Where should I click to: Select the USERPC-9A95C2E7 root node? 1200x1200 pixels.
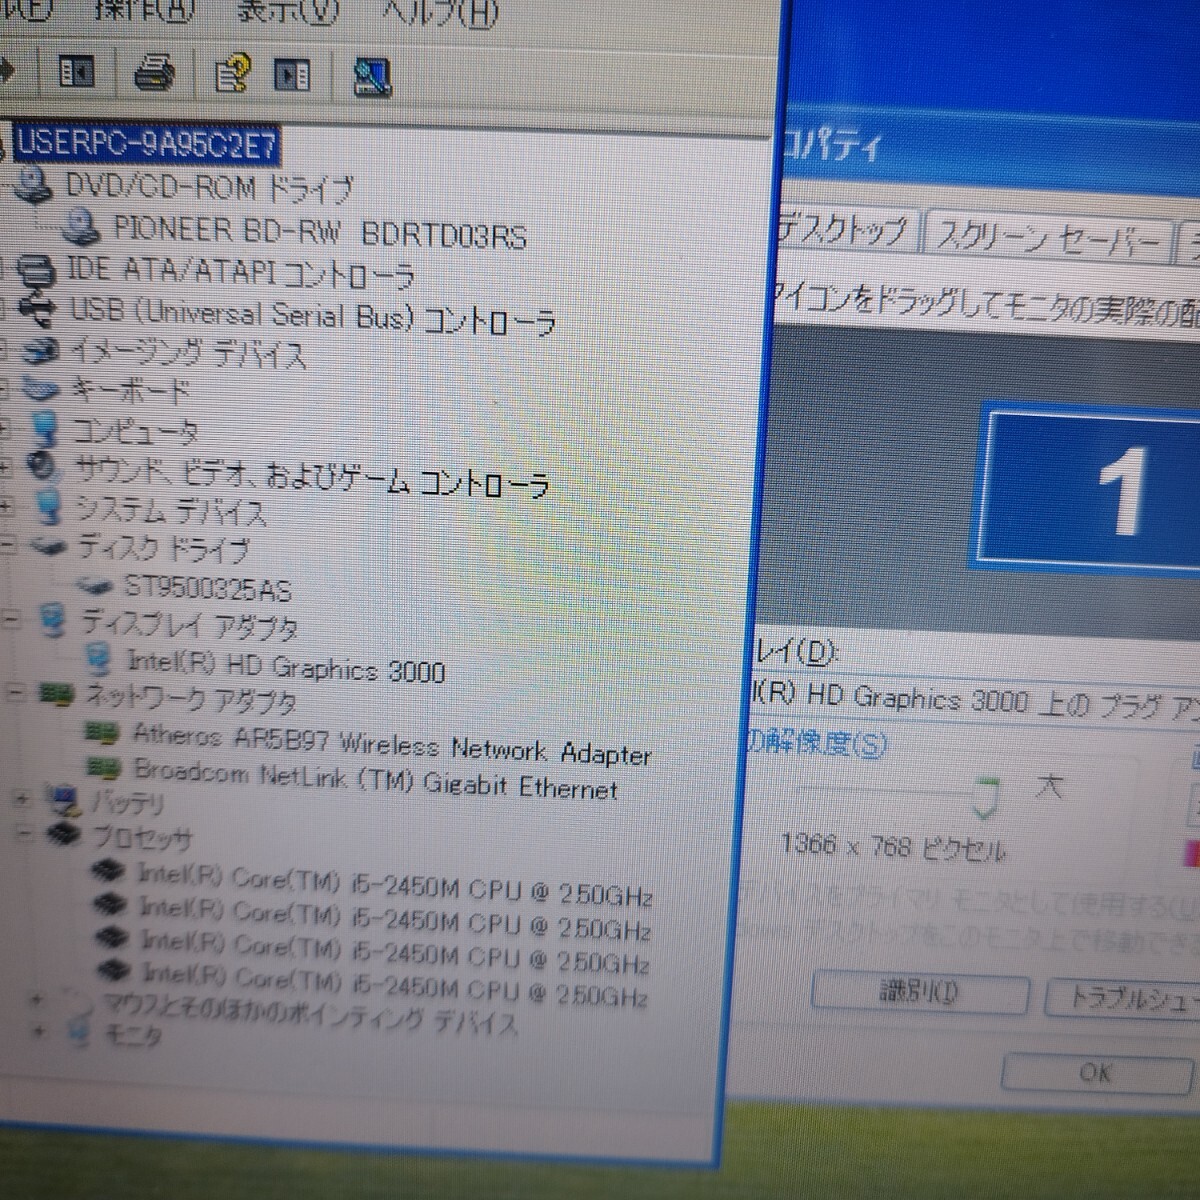tap(146, 144)
